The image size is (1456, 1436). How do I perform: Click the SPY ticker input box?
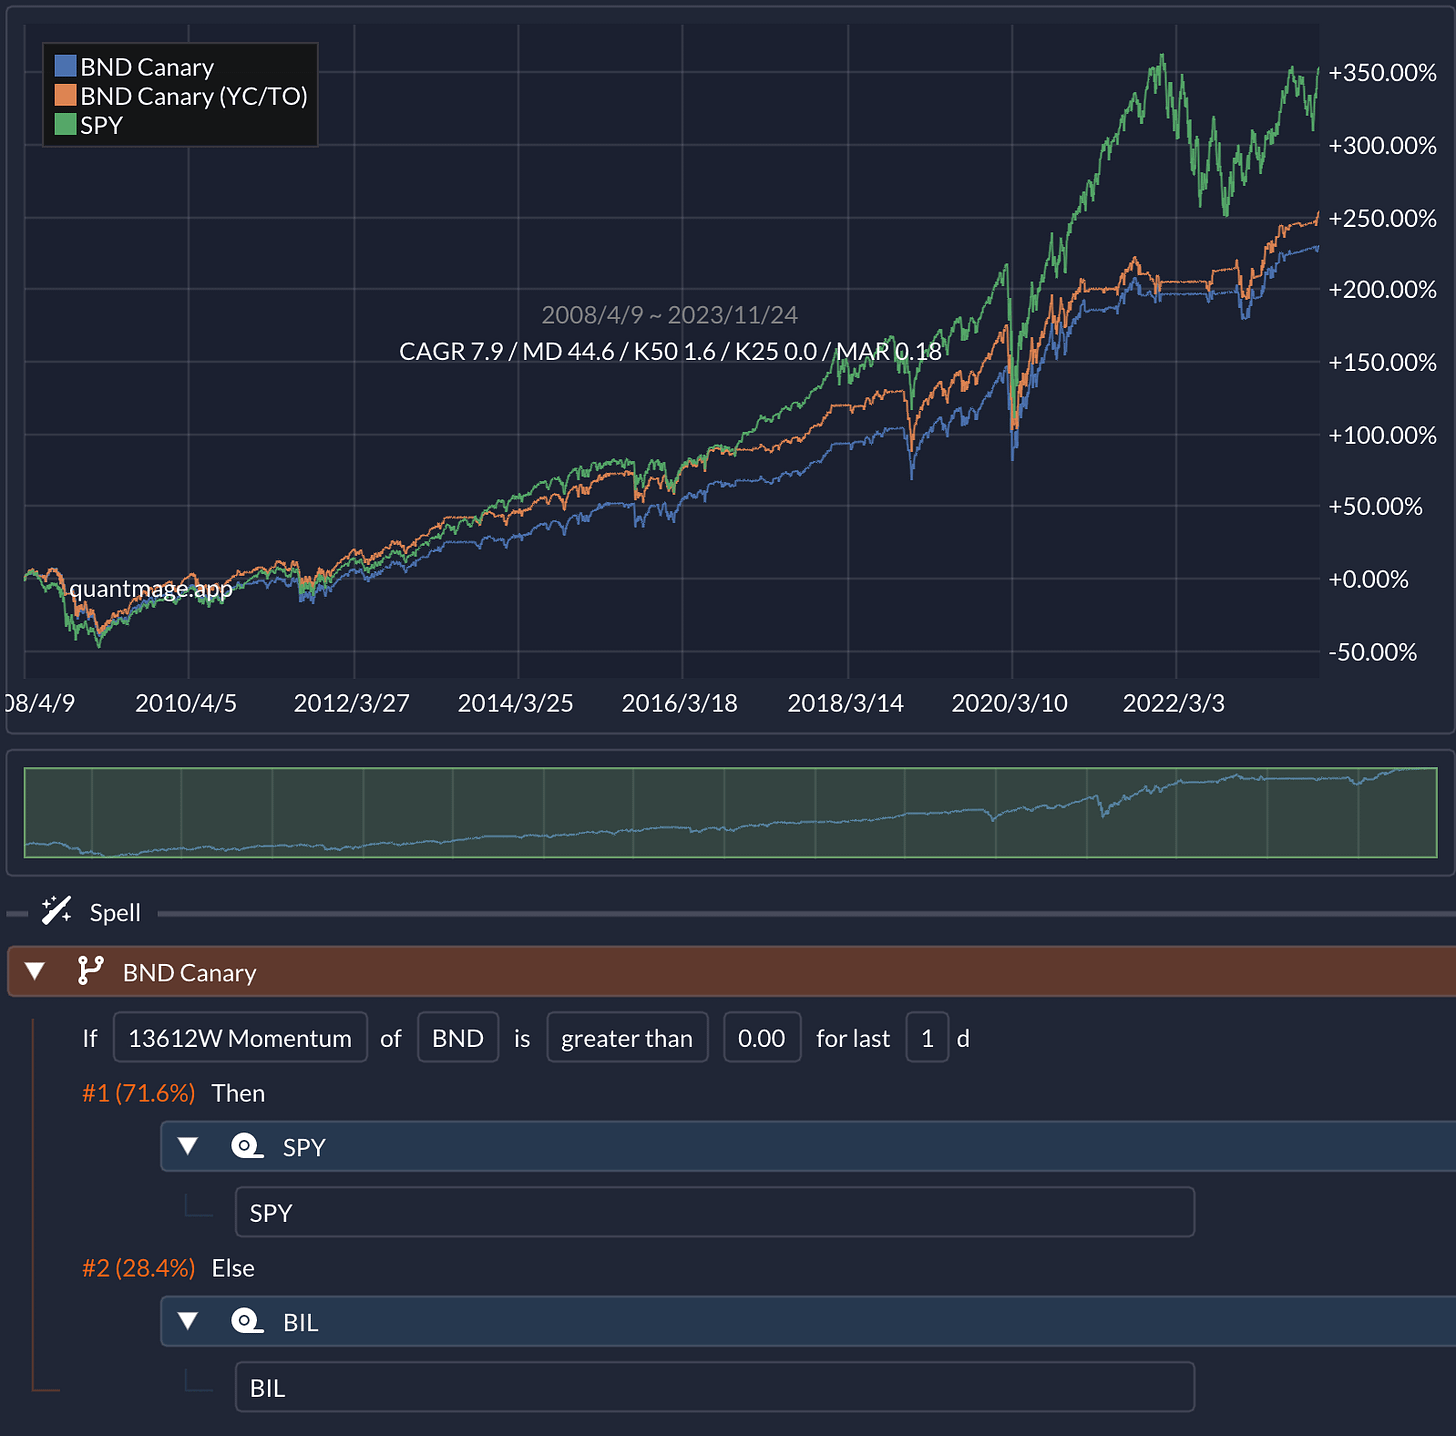tap(715, 1212)
